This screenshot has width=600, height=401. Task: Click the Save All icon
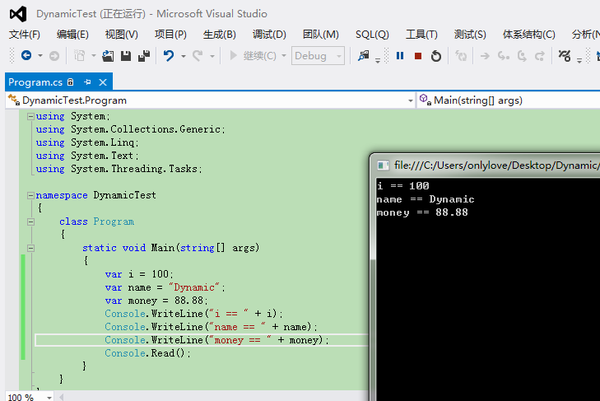(x=144, y=56)
